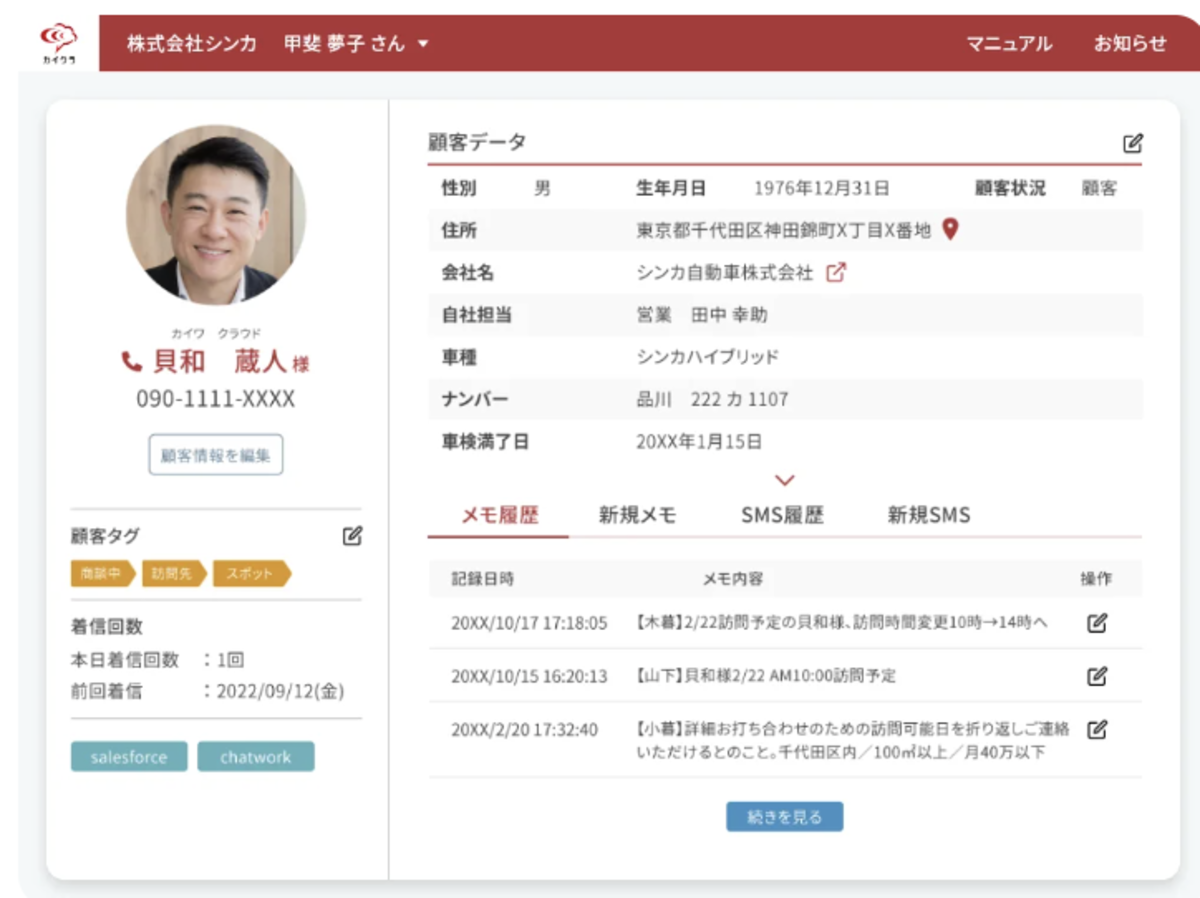Click the map pin next to the address
Viewport: 1200px width, 898px height.
click(950, 230)
